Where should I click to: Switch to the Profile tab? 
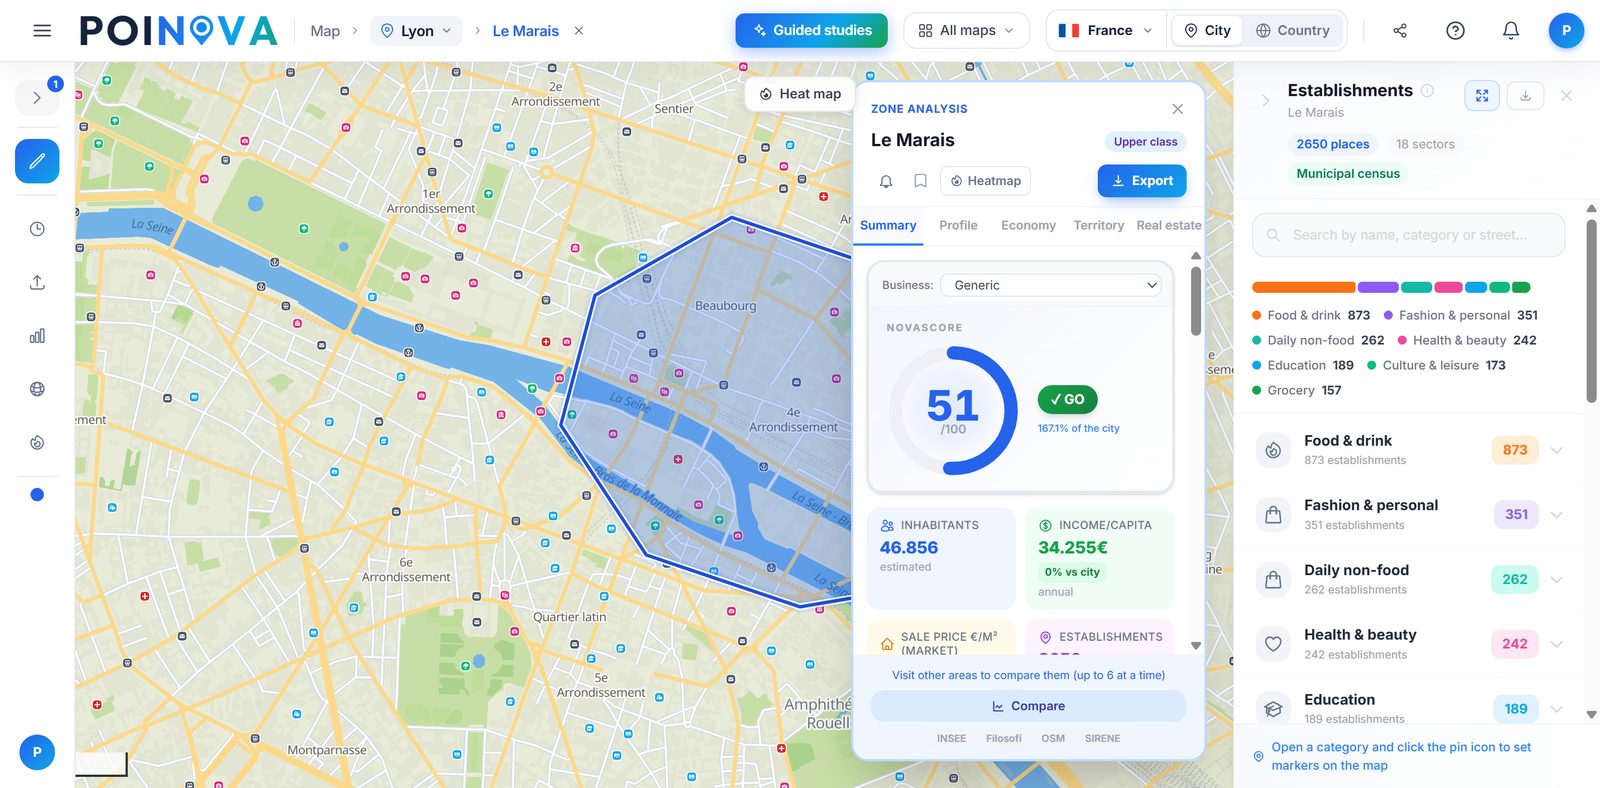958,225
